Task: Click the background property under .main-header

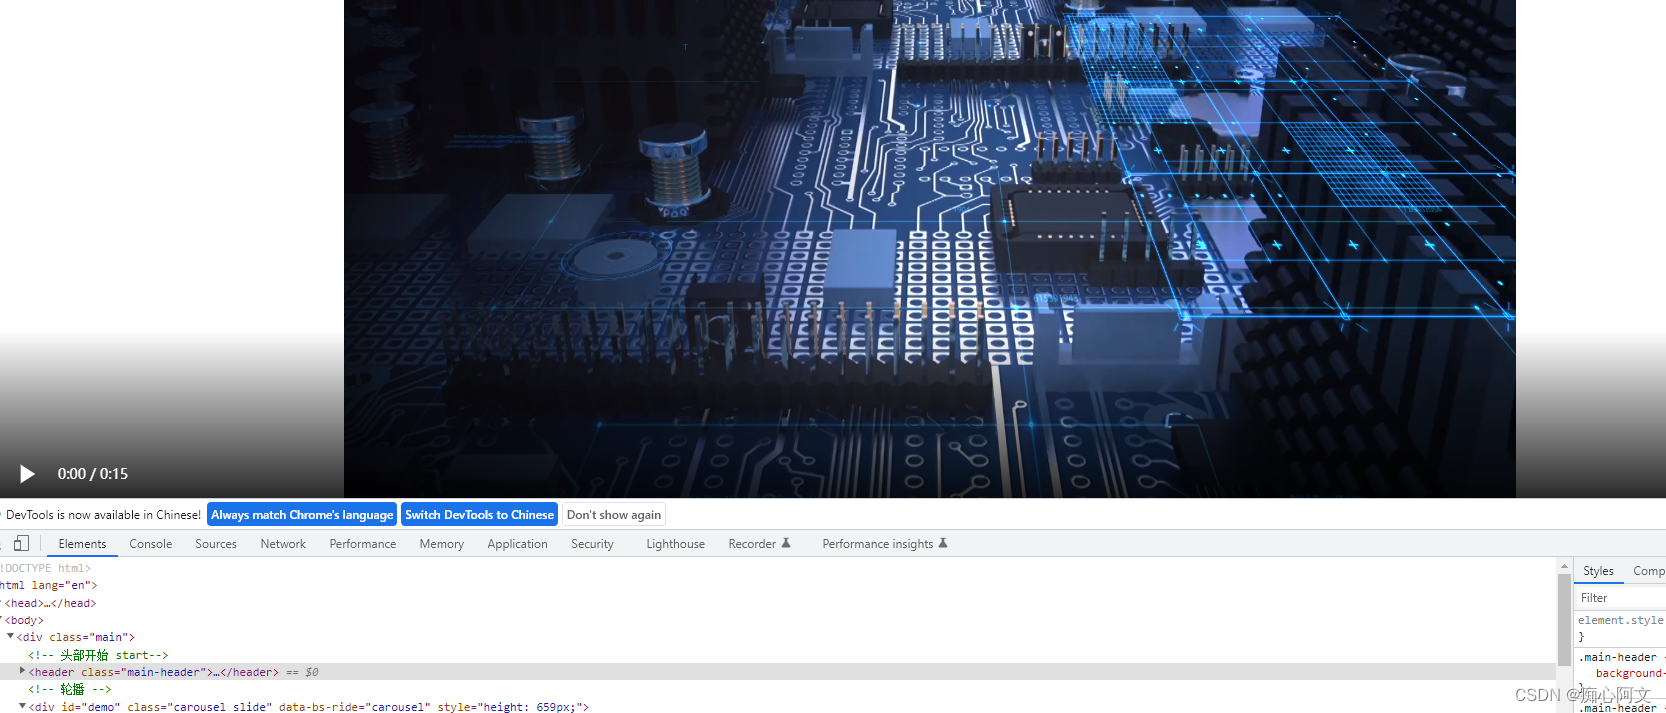Action: point(1630,673)
